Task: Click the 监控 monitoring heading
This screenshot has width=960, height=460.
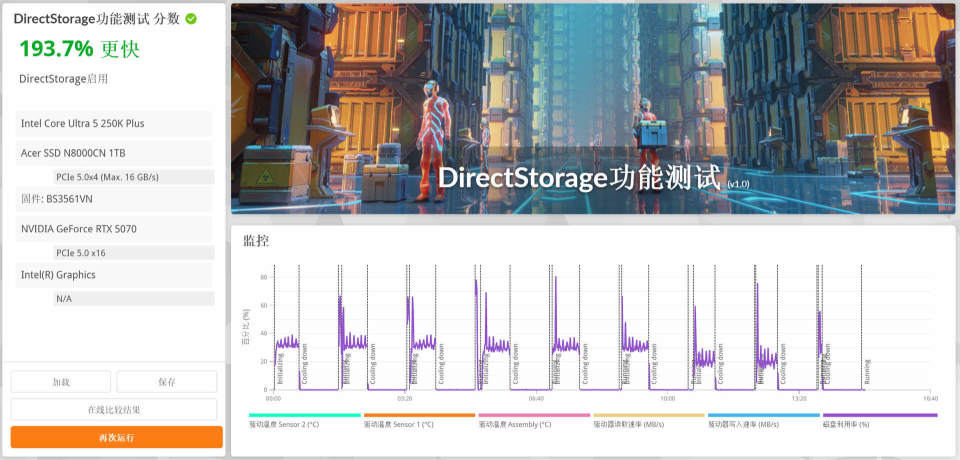Action: tap(256, 241)
